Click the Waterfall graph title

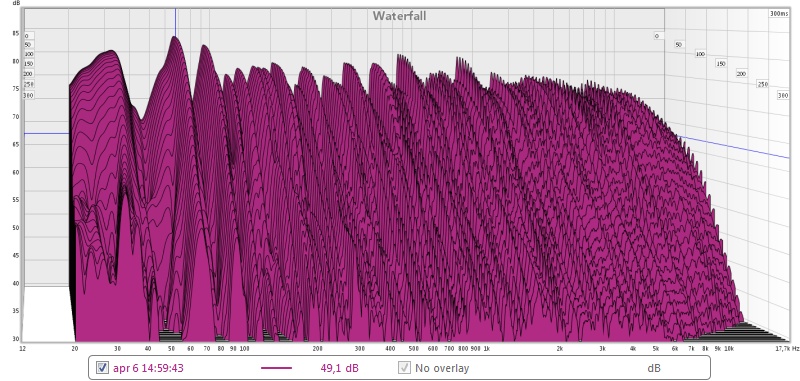pyautogui.click(x=399, y=16)
